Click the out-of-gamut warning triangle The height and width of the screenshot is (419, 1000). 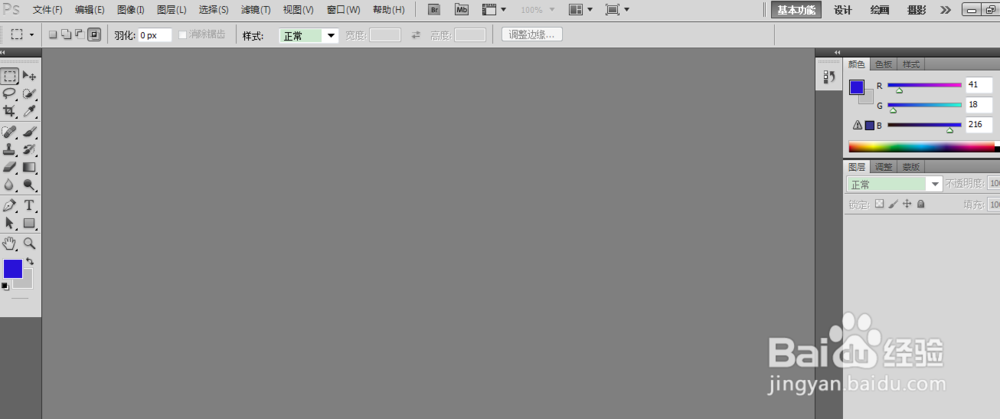click(857, 125)
